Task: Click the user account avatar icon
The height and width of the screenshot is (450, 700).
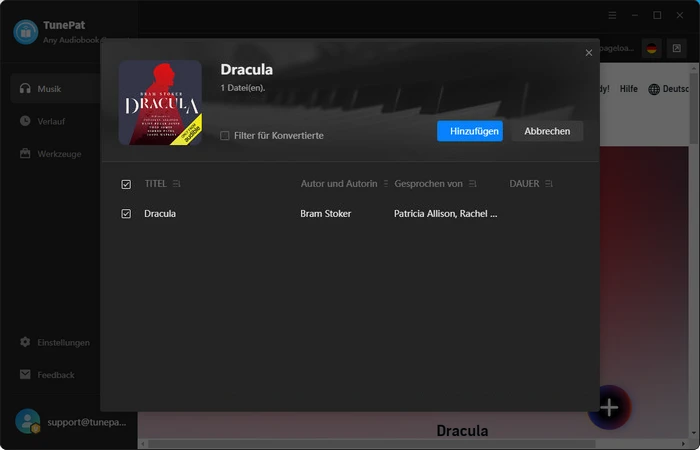Action: (27, 421)
